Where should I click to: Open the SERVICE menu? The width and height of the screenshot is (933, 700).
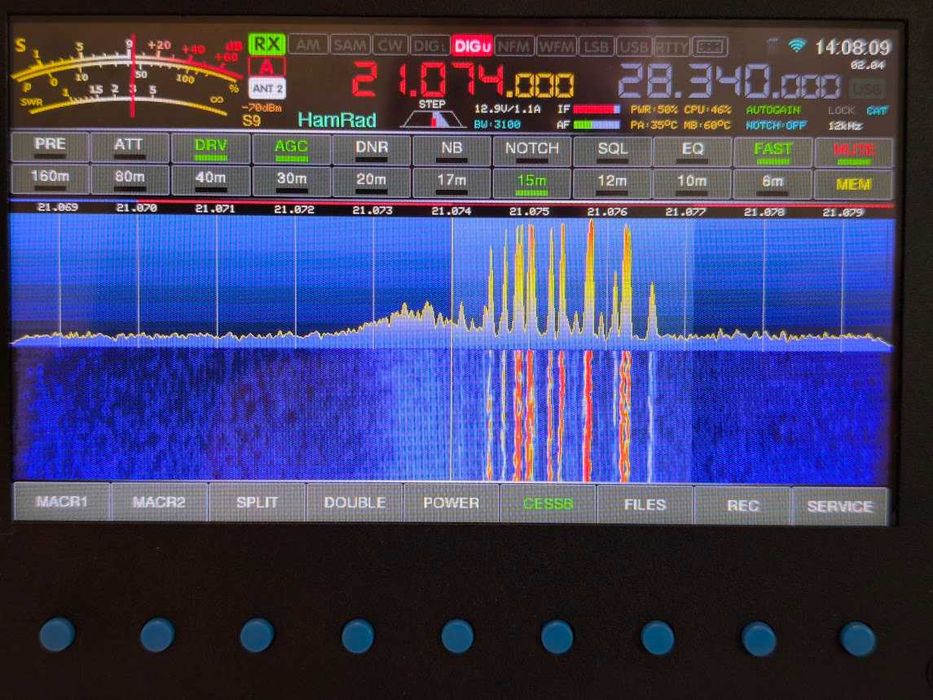[840, 506]
